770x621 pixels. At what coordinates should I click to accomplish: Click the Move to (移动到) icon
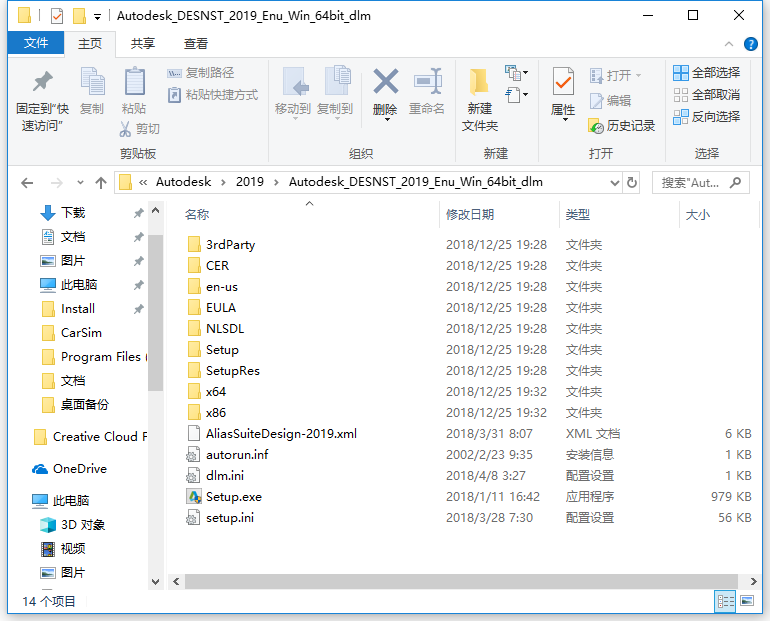(x=295, y=81)
